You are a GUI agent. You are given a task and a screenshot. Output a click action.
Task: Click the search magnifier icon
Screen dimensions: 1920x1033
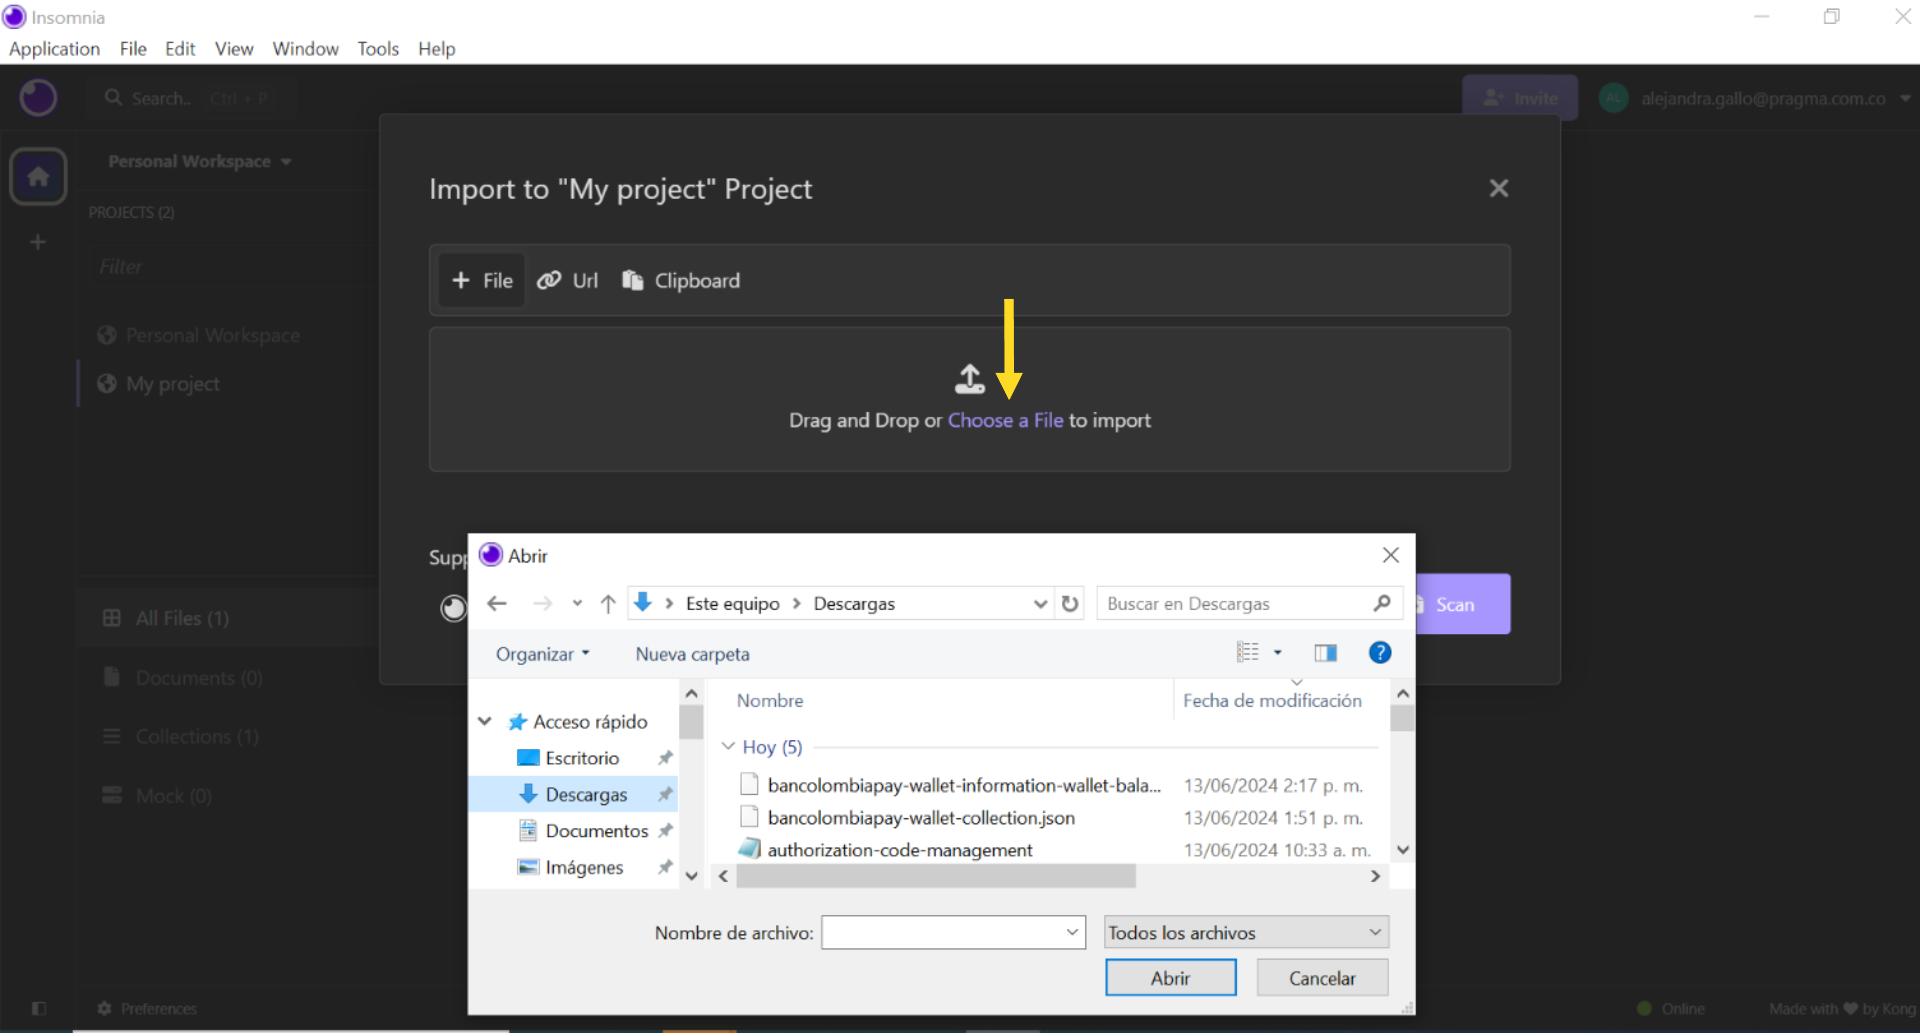coord(113,98)
